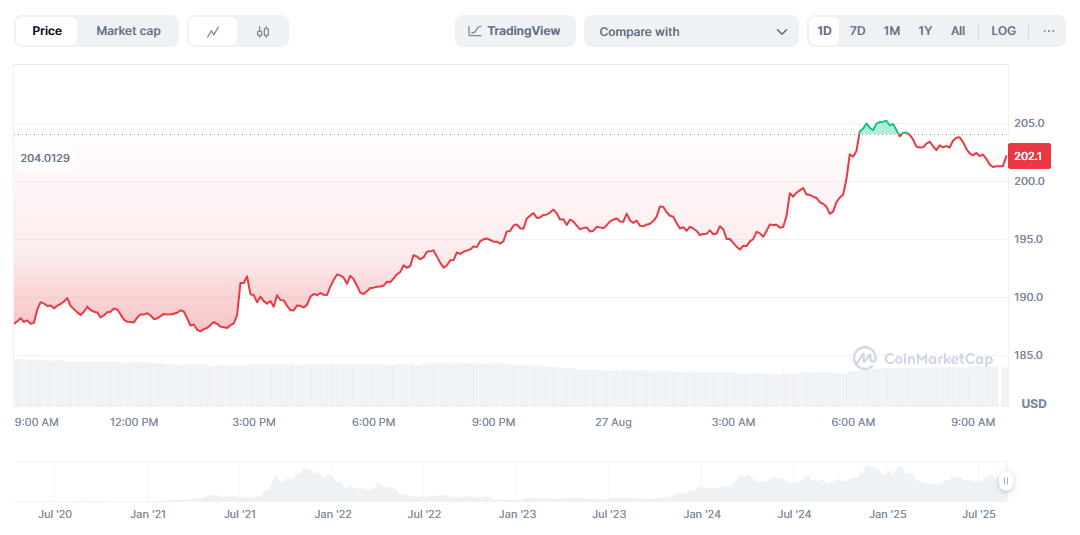Select the All time range

click(x=957, y=31)
